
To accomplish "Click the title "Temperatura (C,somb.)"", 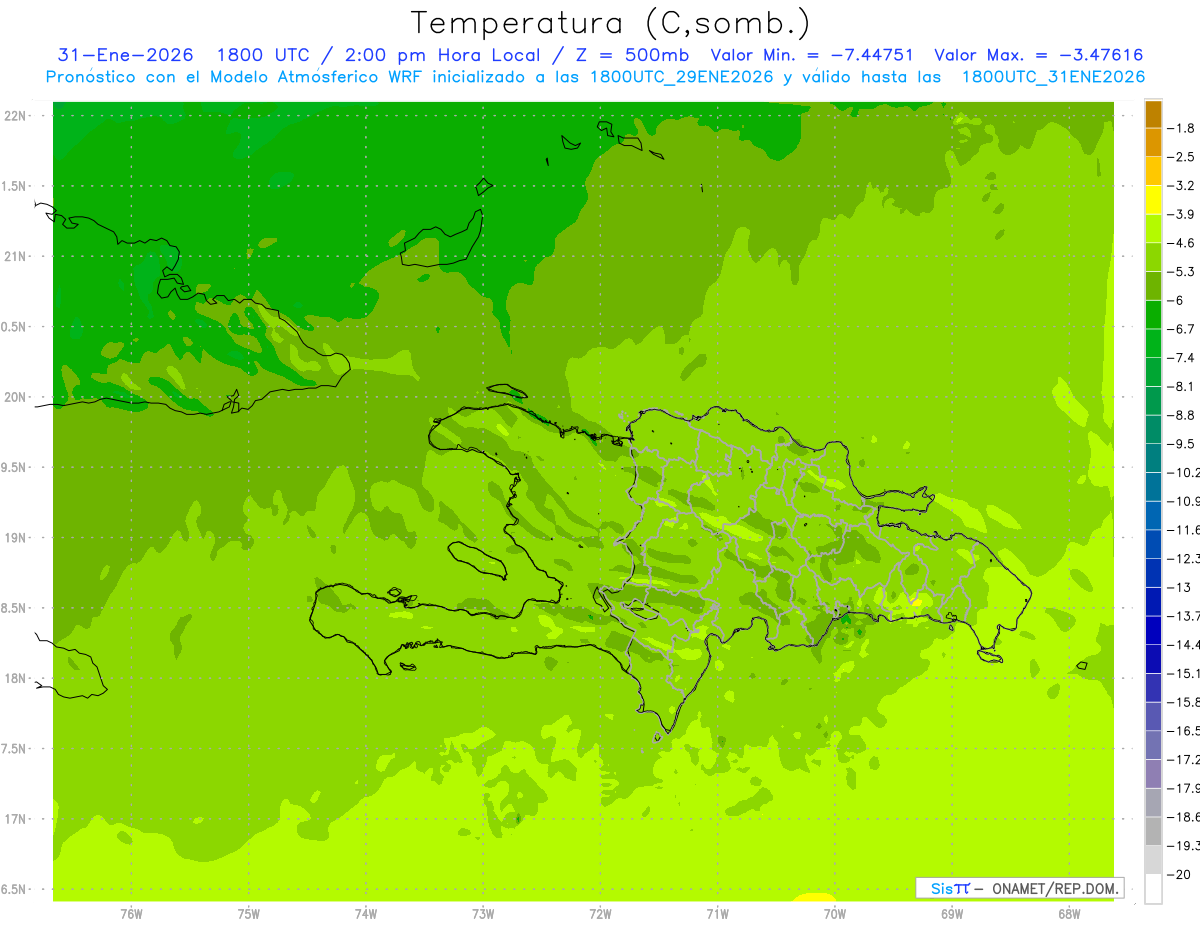I will pos(611,22).
